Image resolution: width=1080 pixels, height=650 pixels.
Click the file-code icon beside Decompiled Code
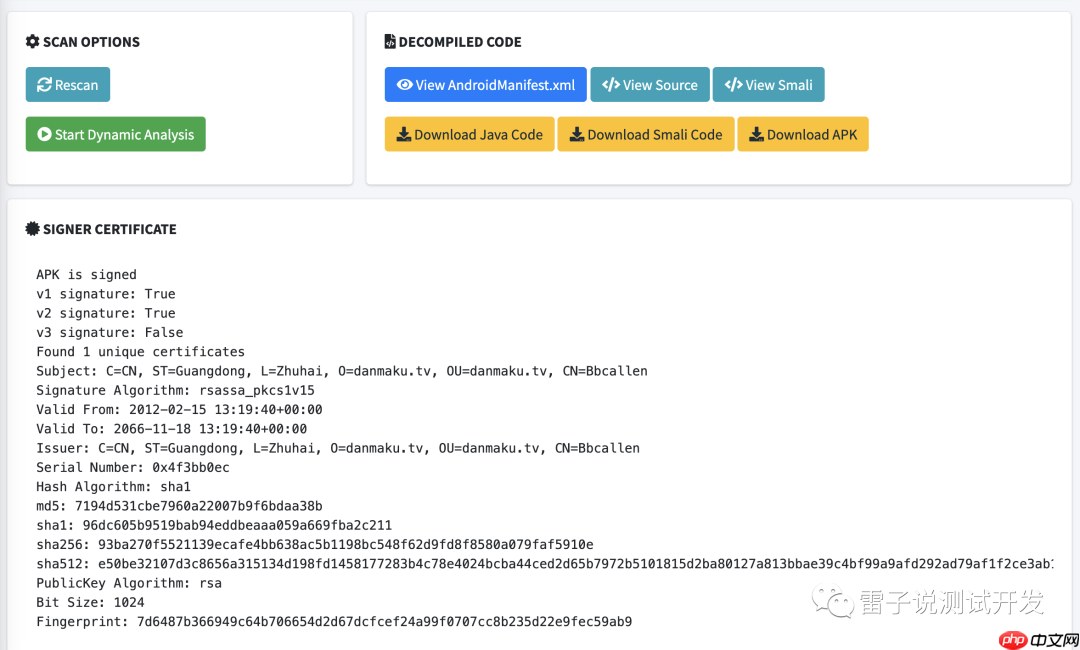point(390,41)
